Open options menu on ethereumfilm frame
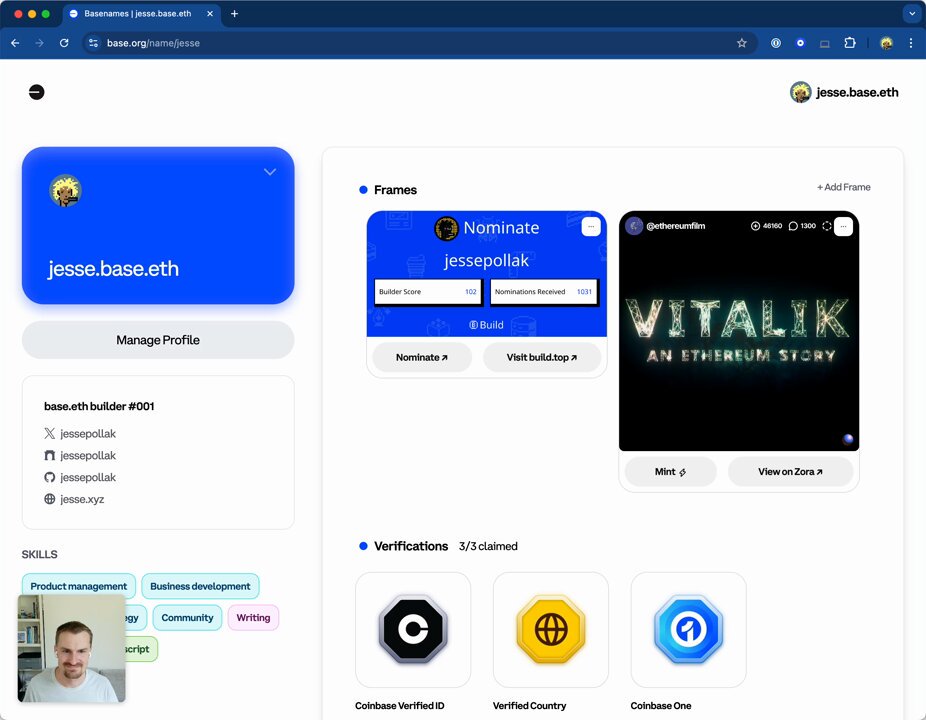 tap(843, 226)
